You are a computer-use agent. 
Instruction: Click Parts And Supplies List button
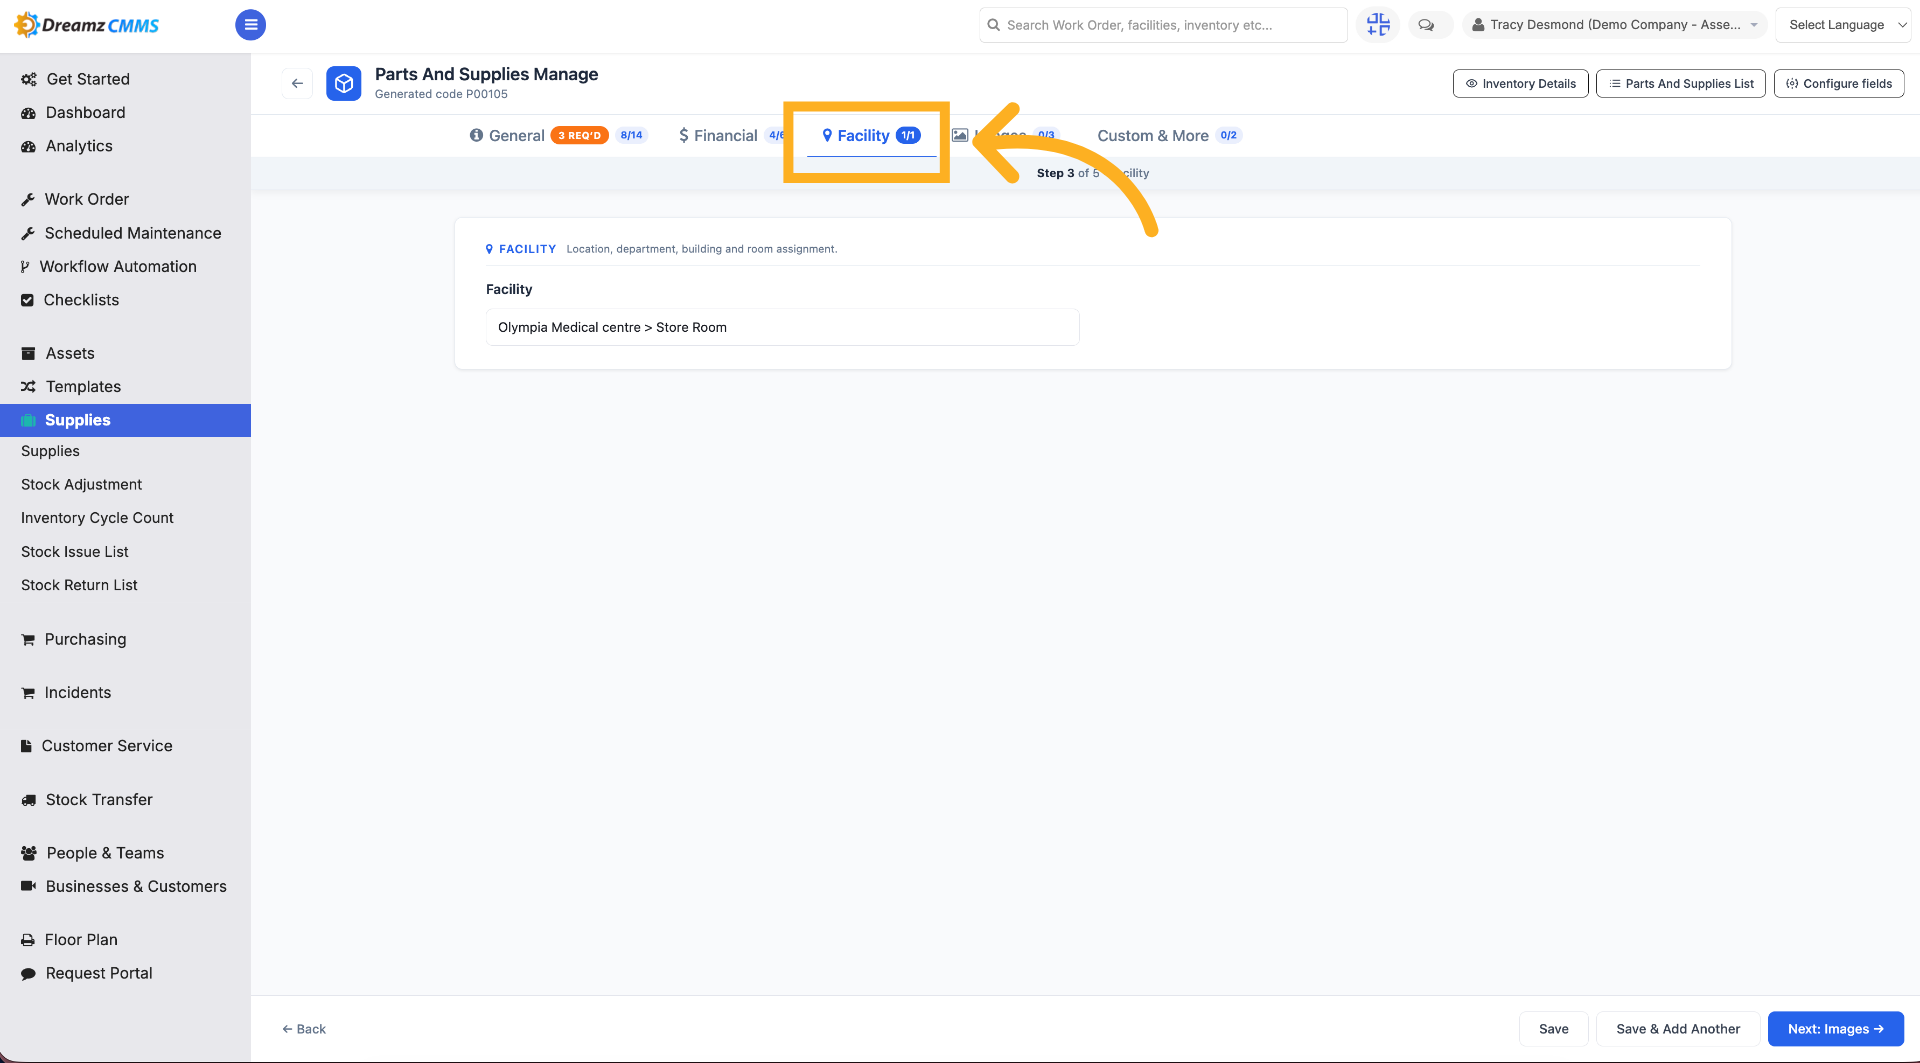point(1680,84)
